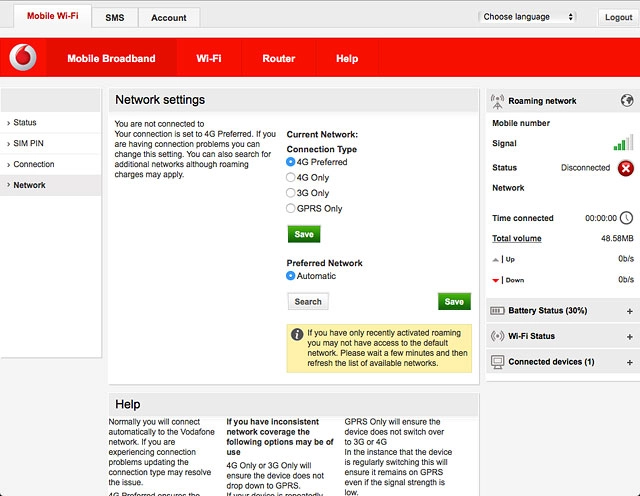This screenshot has width=640, height=496.
Task: Select the 3G Only radio option
Action: click(x=291, y=193)
